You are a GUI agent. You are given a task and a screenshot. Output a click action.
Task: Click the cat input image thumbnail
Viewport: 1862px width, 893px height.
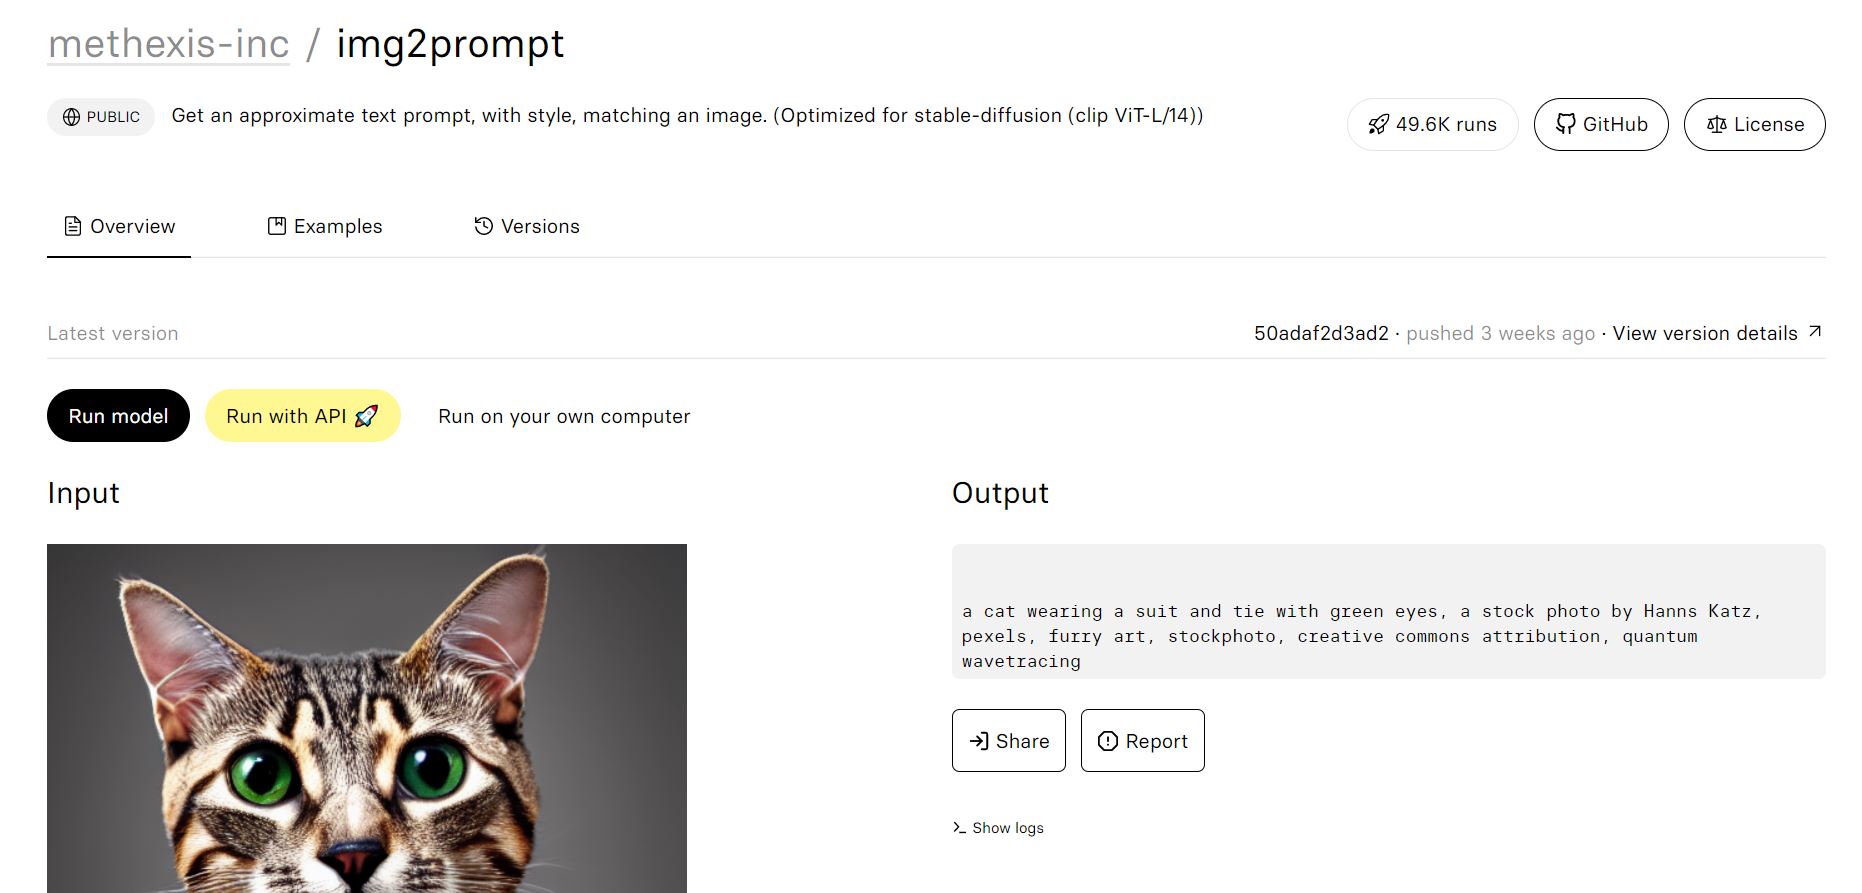[x=367, y=718]
